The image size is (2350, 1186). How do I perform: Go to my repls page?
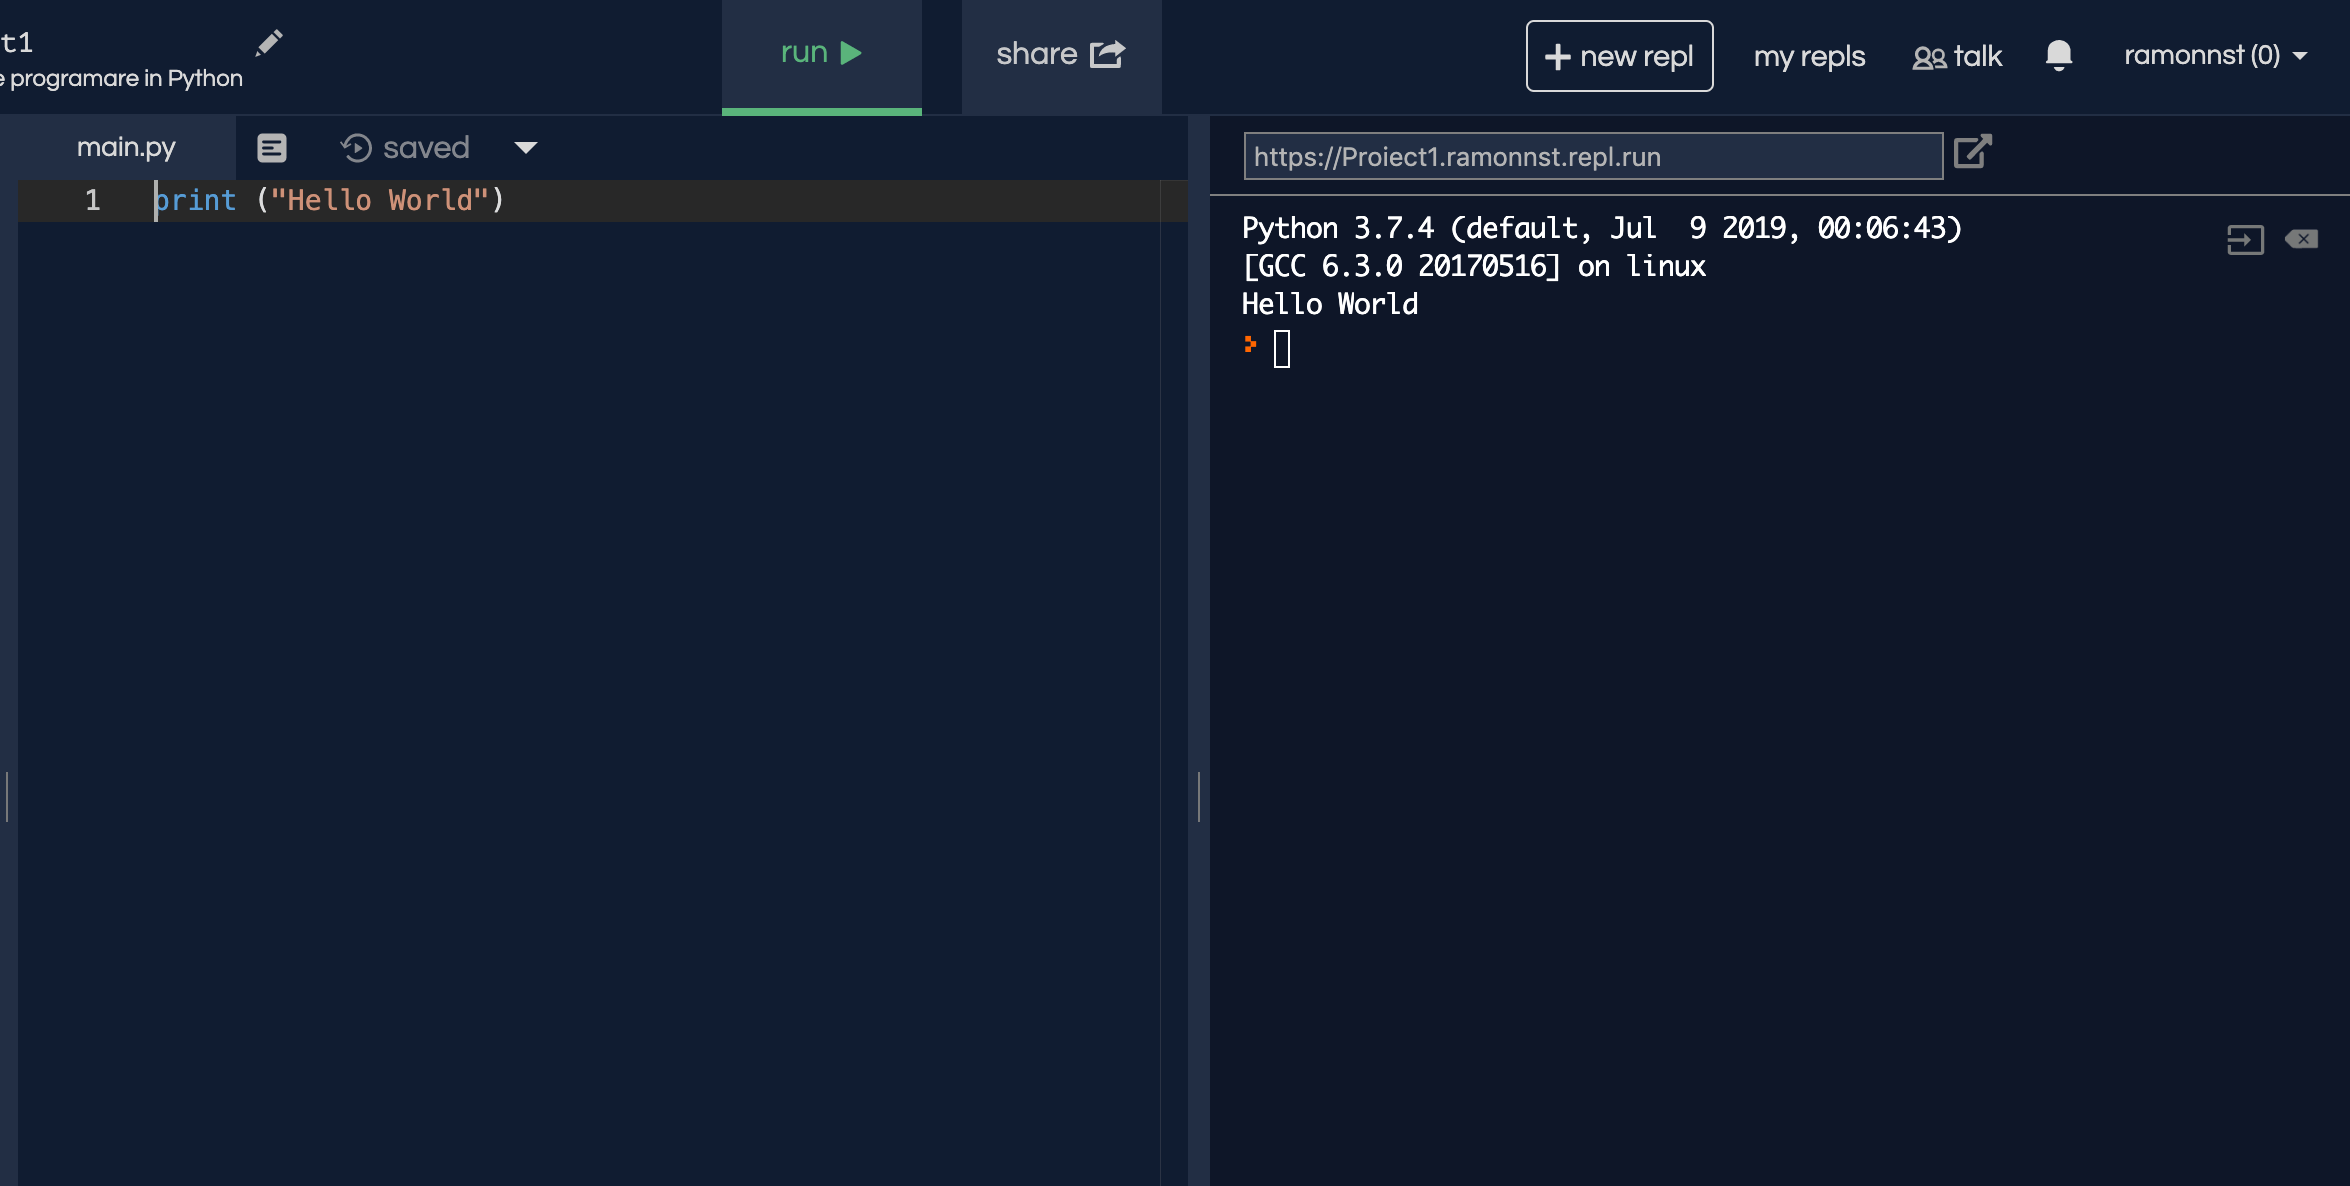click(x=1809, y=56)
